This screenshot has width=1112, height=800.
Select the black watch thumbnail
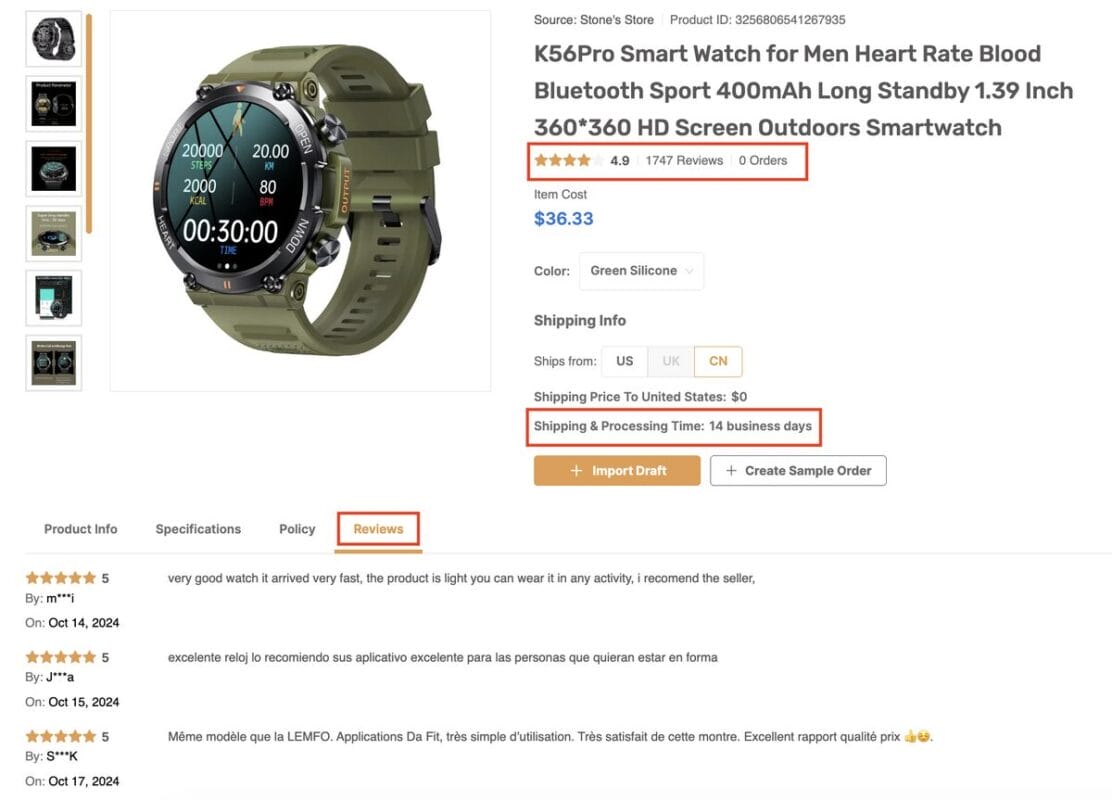(53, 39)
